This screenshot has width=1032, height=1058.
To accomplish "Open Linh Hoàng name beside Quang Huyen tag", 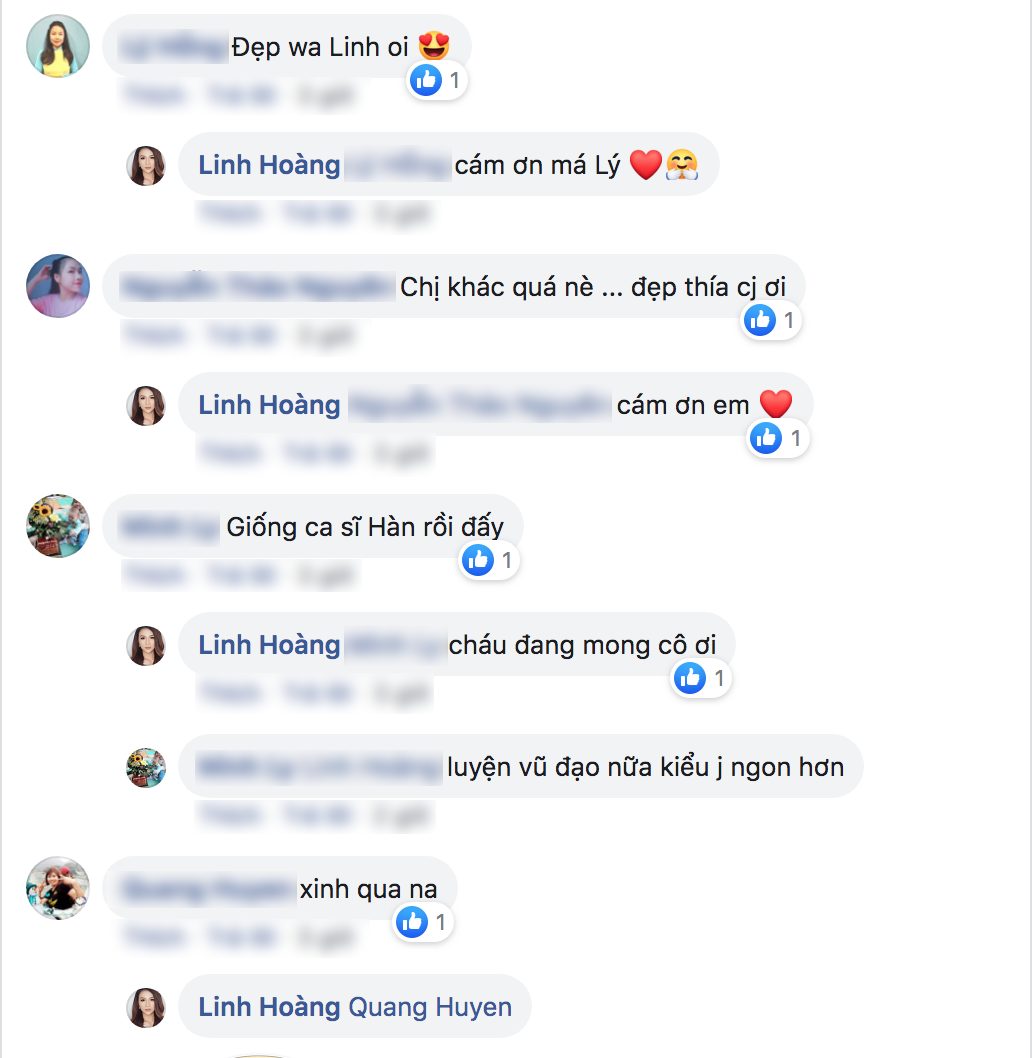I will pos(269,1007).
